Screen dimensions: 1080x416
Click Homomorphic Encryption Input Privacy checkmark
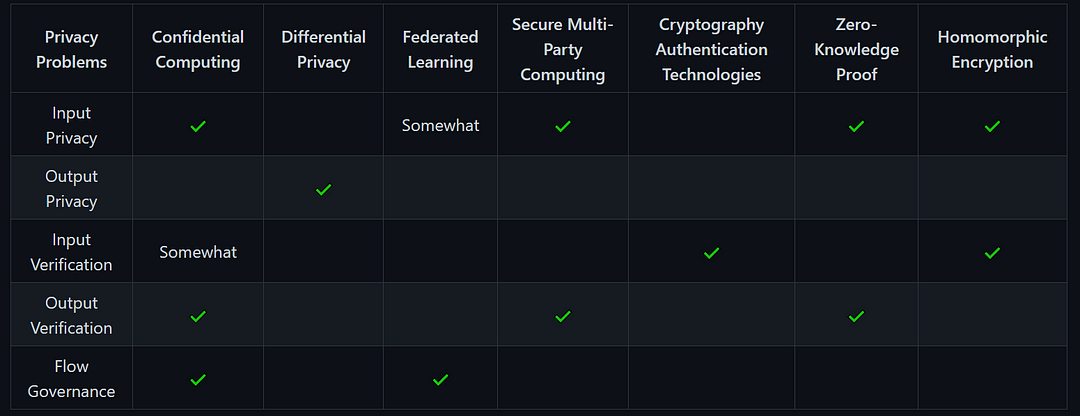992,126
